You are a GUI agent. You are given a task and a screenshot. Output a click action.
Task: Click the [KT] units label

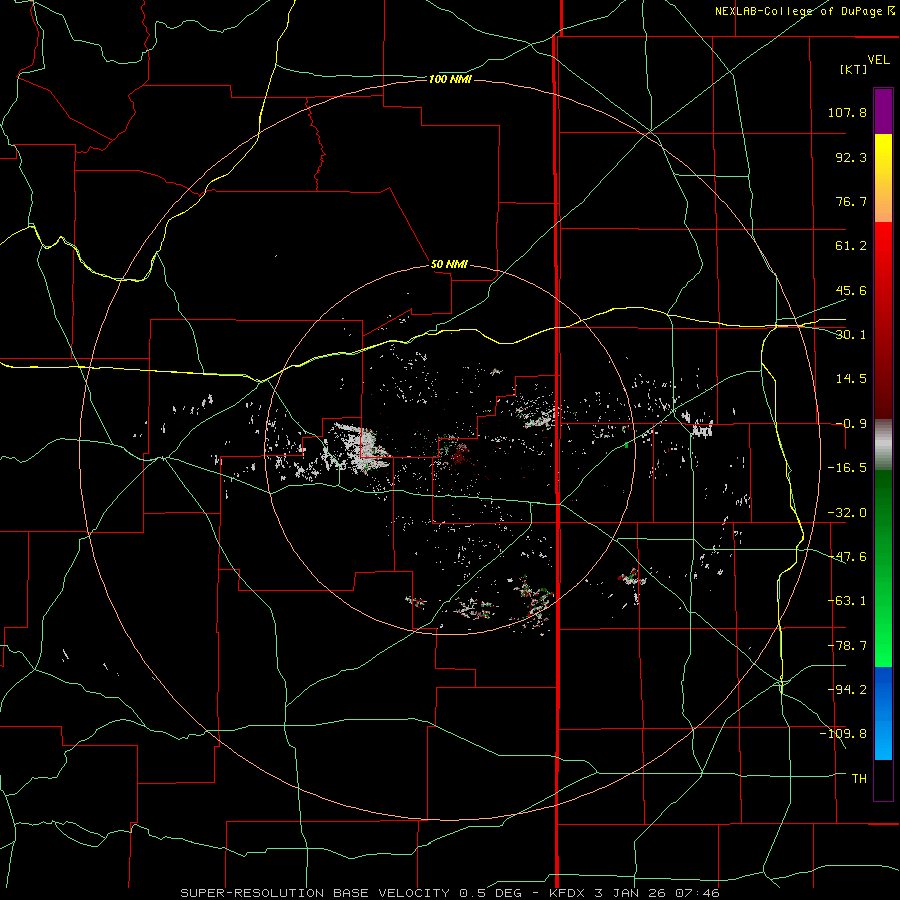click(853, 69)
